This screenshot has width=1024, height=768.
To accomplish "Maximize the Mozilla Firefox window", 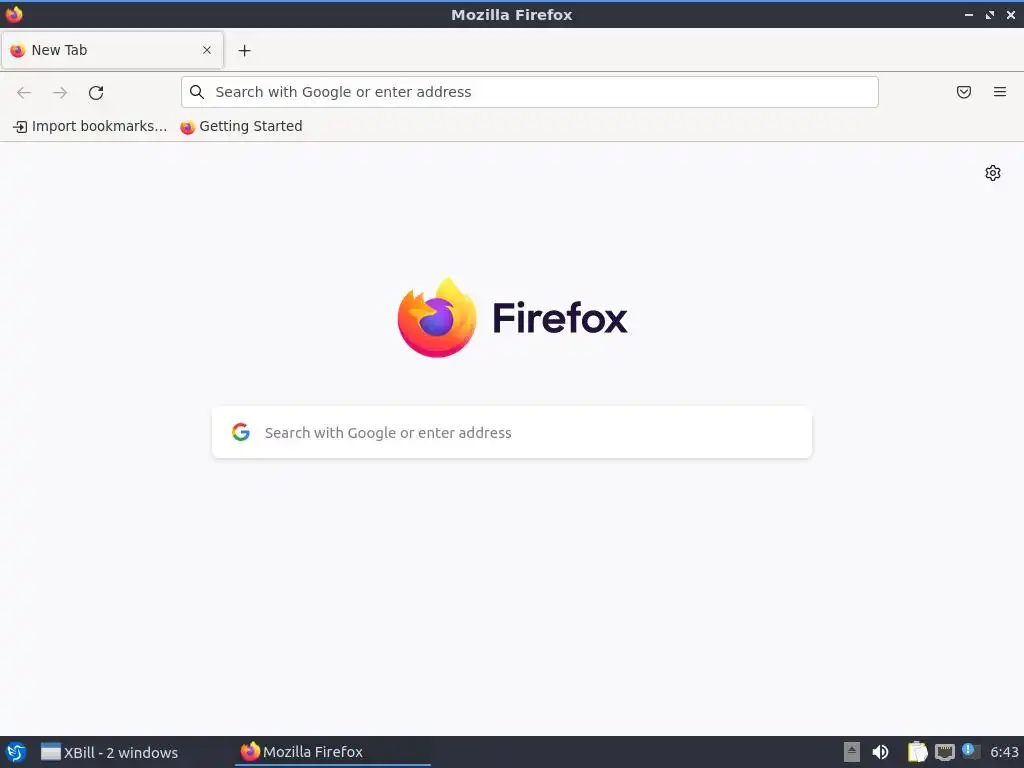I will point(990,14).
